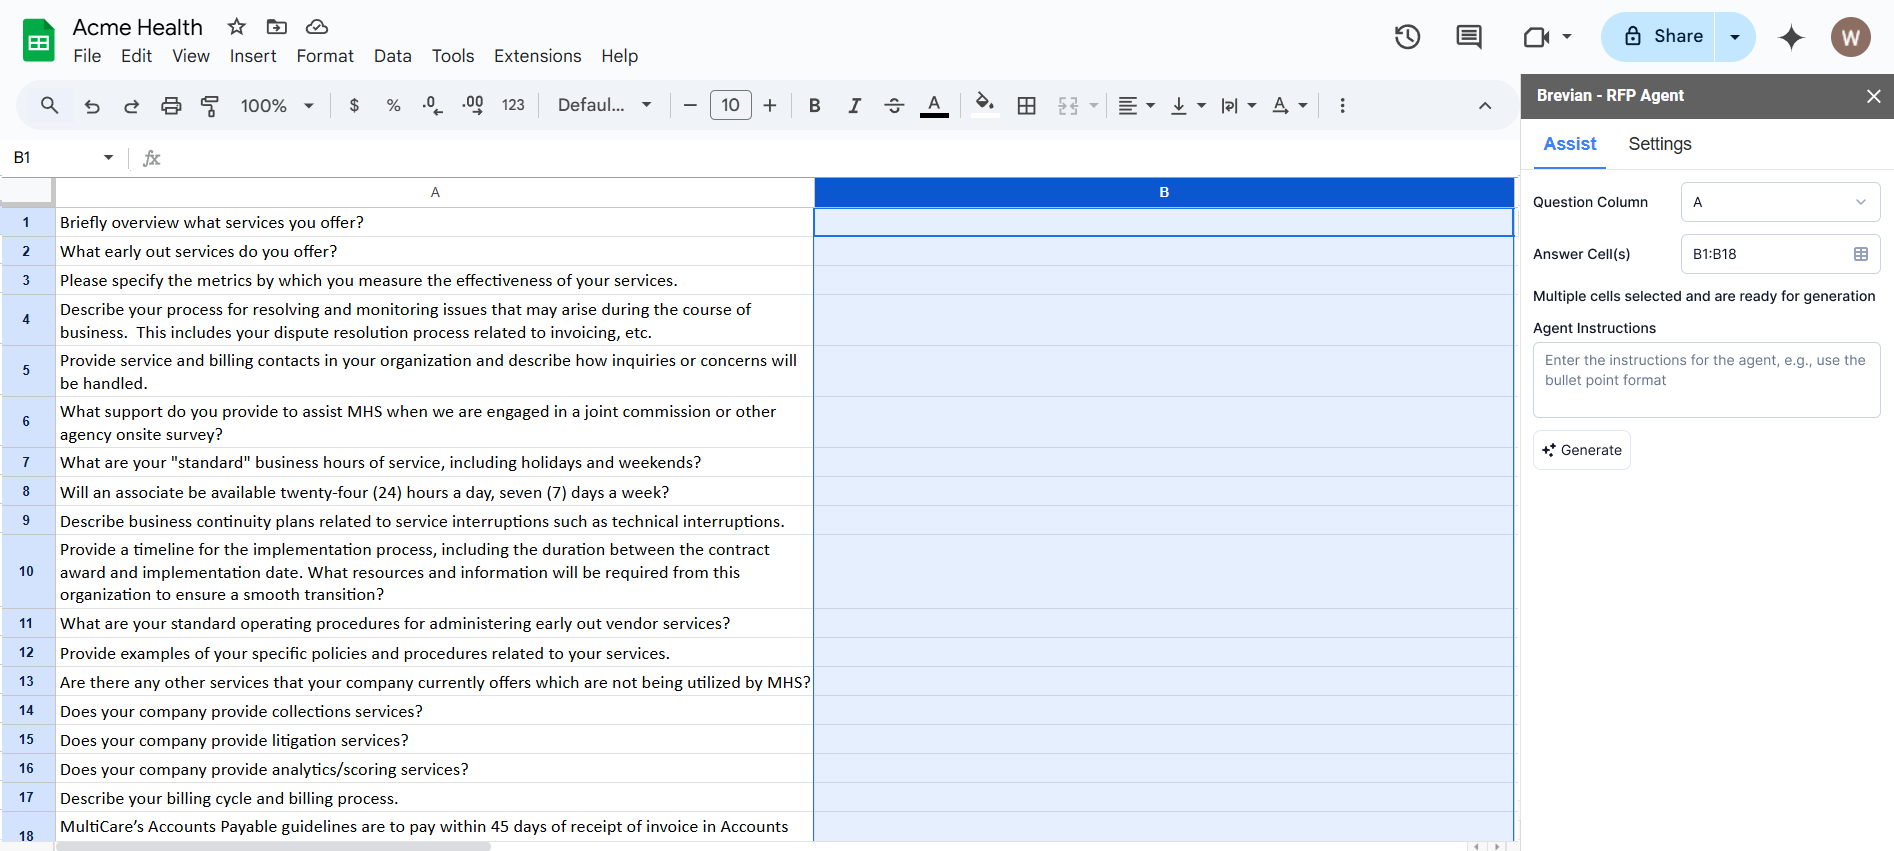
Task: Open the account avatar W
Action: (1851, 37)
